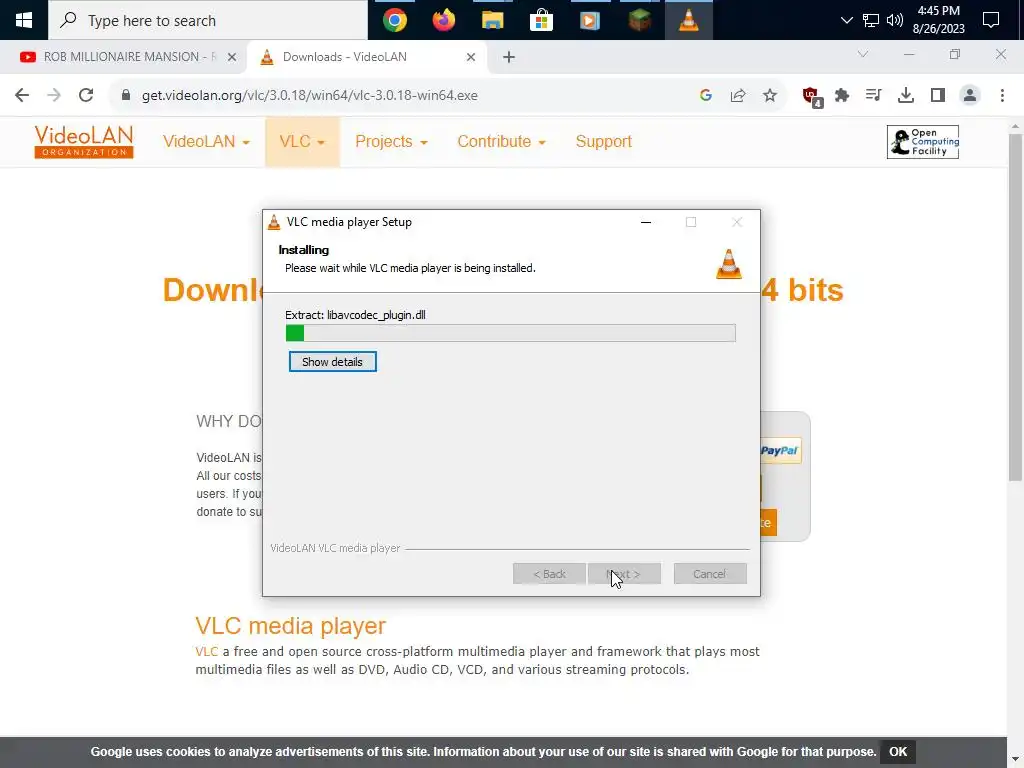Open the Support page link
This screenshot has height=768, width=1024.
tap(603, 142)
